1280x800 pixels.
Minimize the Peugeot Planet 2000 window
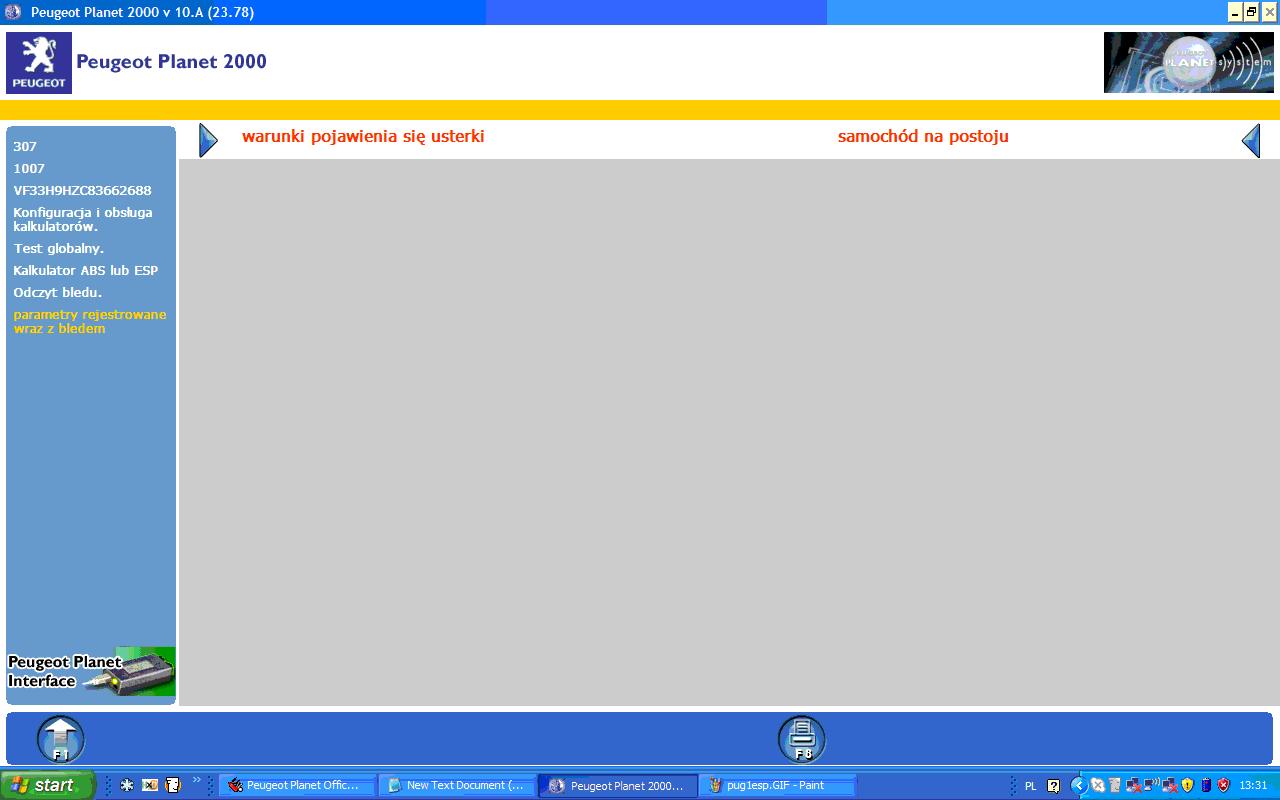(x=1236, y=12)
